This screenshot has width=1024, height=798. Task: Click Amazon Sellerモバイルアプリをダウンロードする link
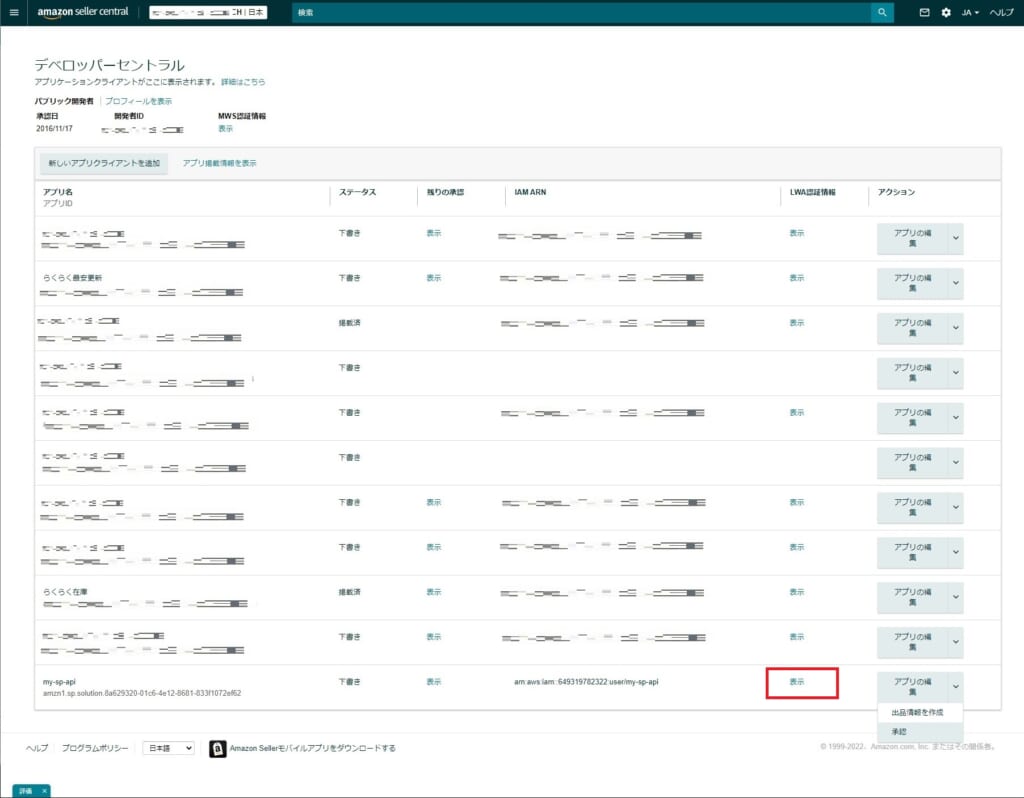point(312,748)
